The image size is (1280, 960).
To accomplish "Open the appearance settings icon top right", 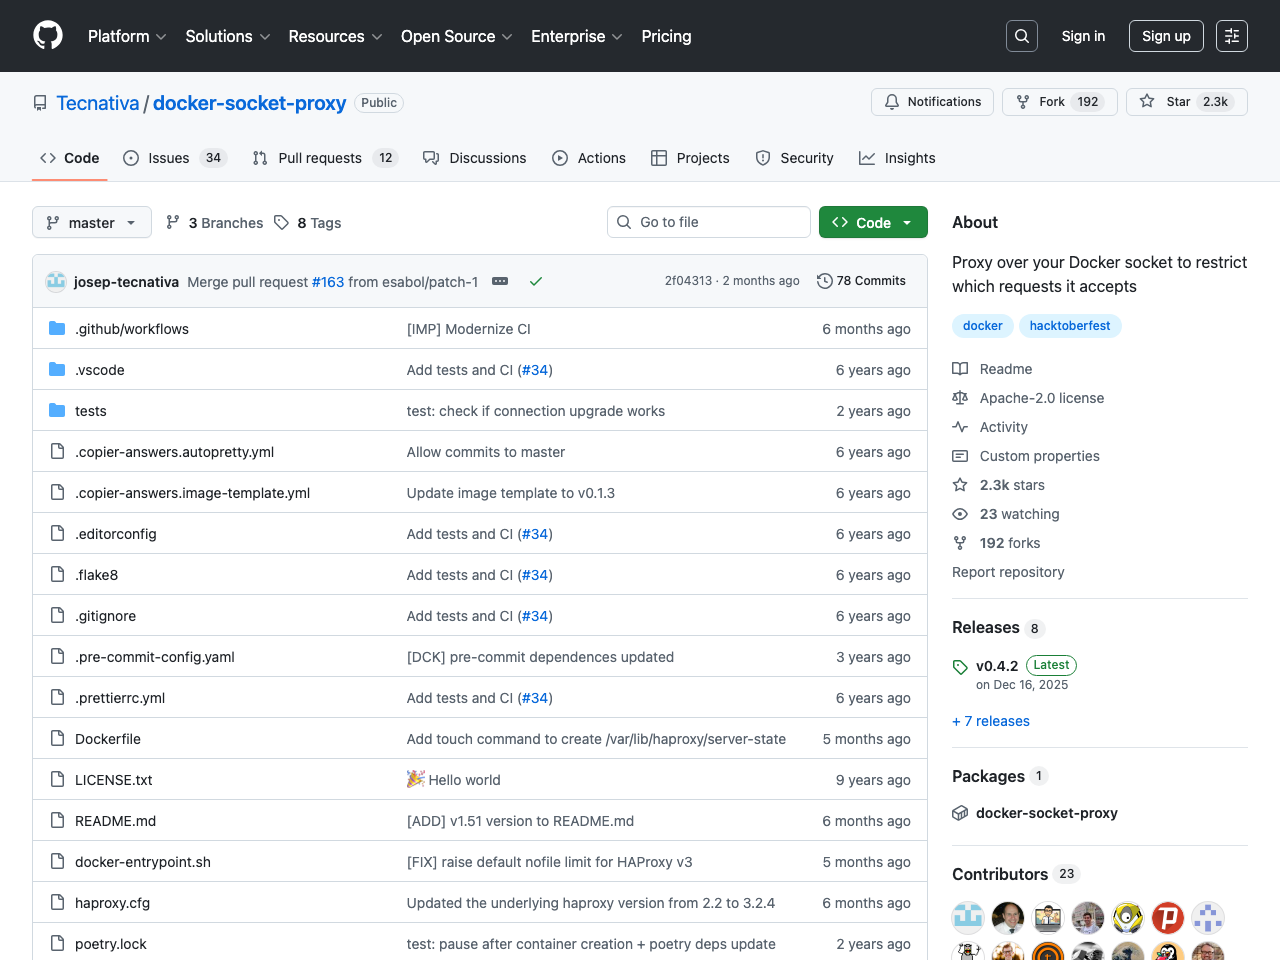I will [x=1231, y=35].
